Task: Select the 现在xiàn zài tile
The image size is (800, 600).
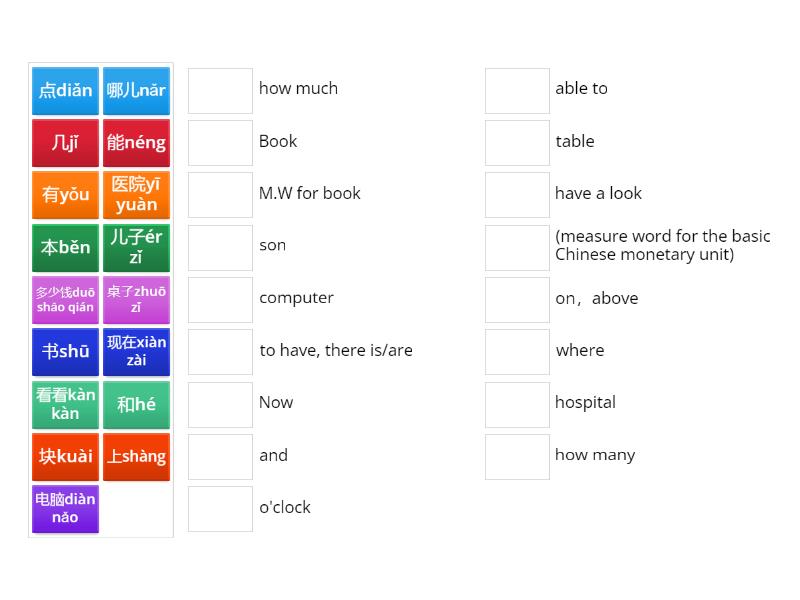Action: 136,352
